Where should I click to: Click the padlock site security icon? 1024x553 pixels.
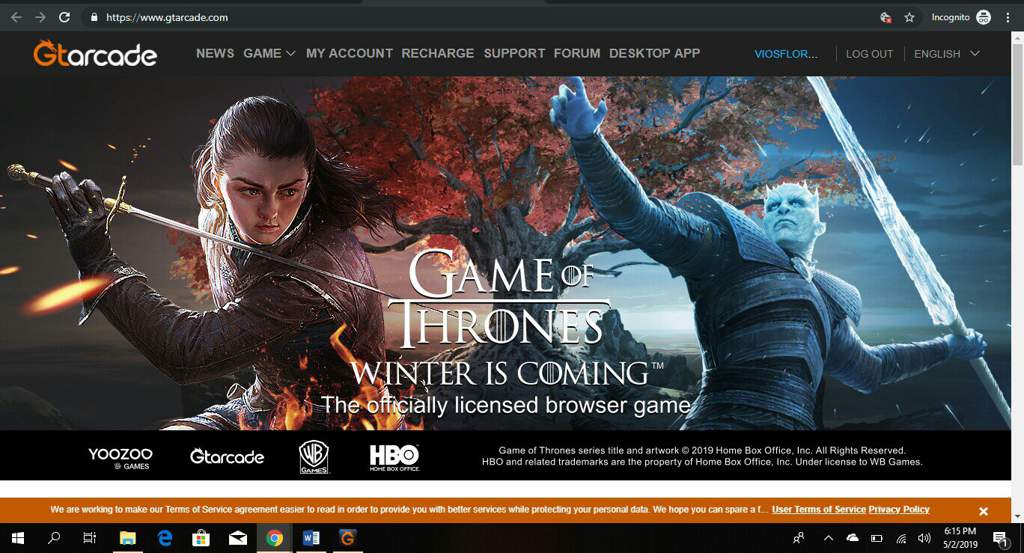94,18
